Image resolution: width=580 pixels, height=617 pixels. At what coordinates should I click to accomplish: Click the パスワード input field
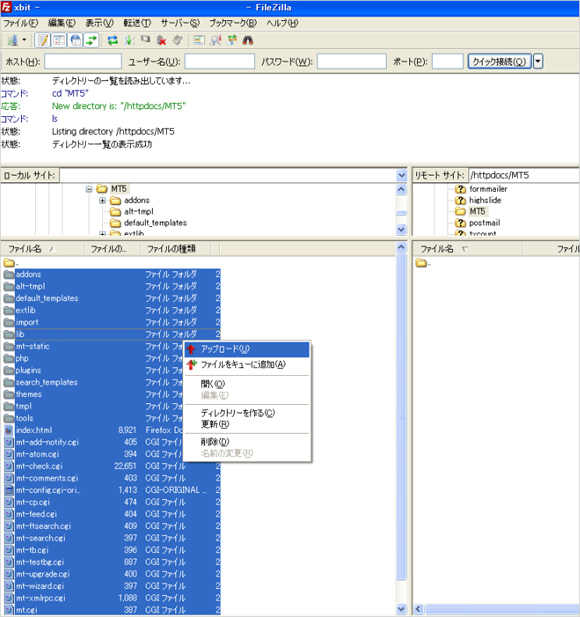coord(352,61)
